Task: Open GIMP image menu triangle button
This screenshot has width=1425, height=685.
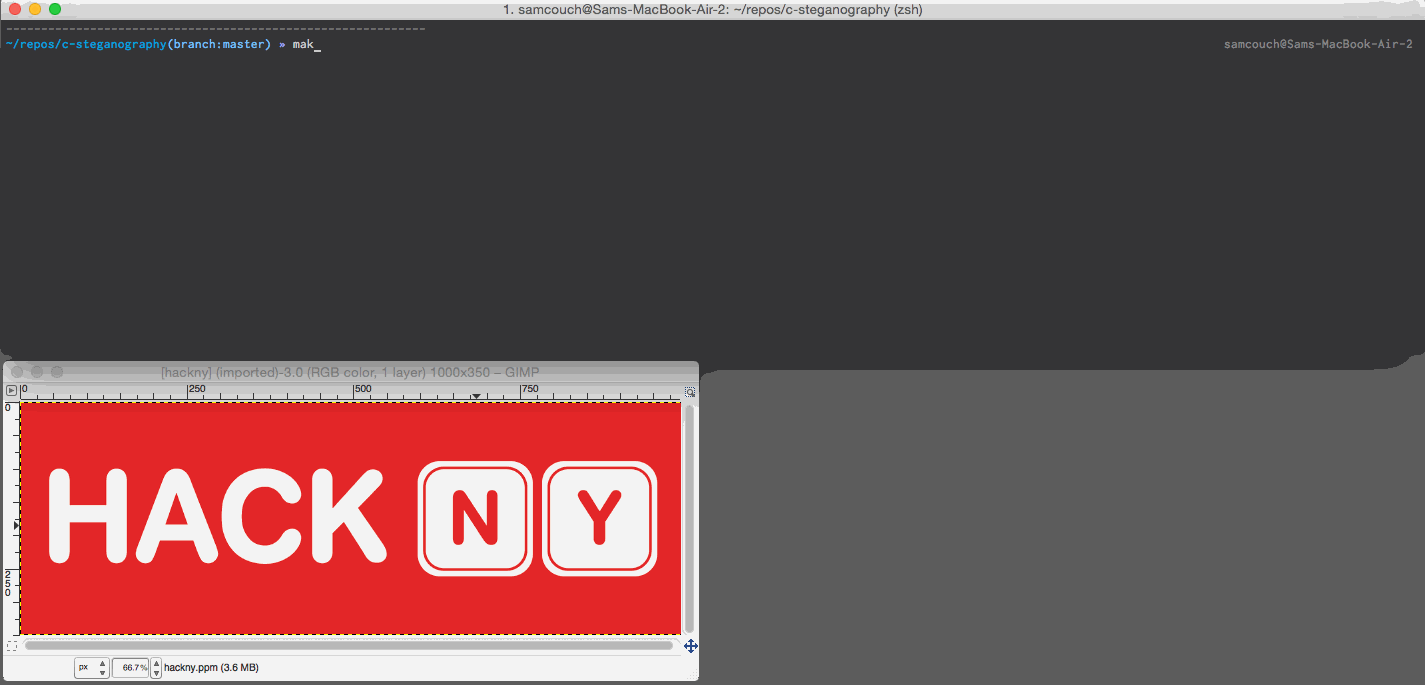Action: coord(12,390)
